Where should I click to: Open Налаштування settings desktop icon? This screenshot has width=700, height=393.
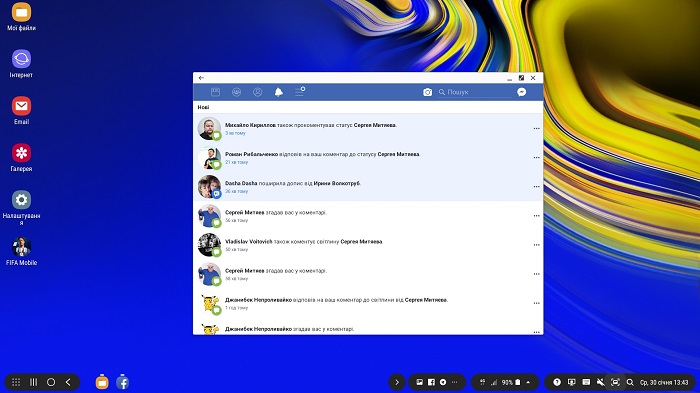(21, 208)
